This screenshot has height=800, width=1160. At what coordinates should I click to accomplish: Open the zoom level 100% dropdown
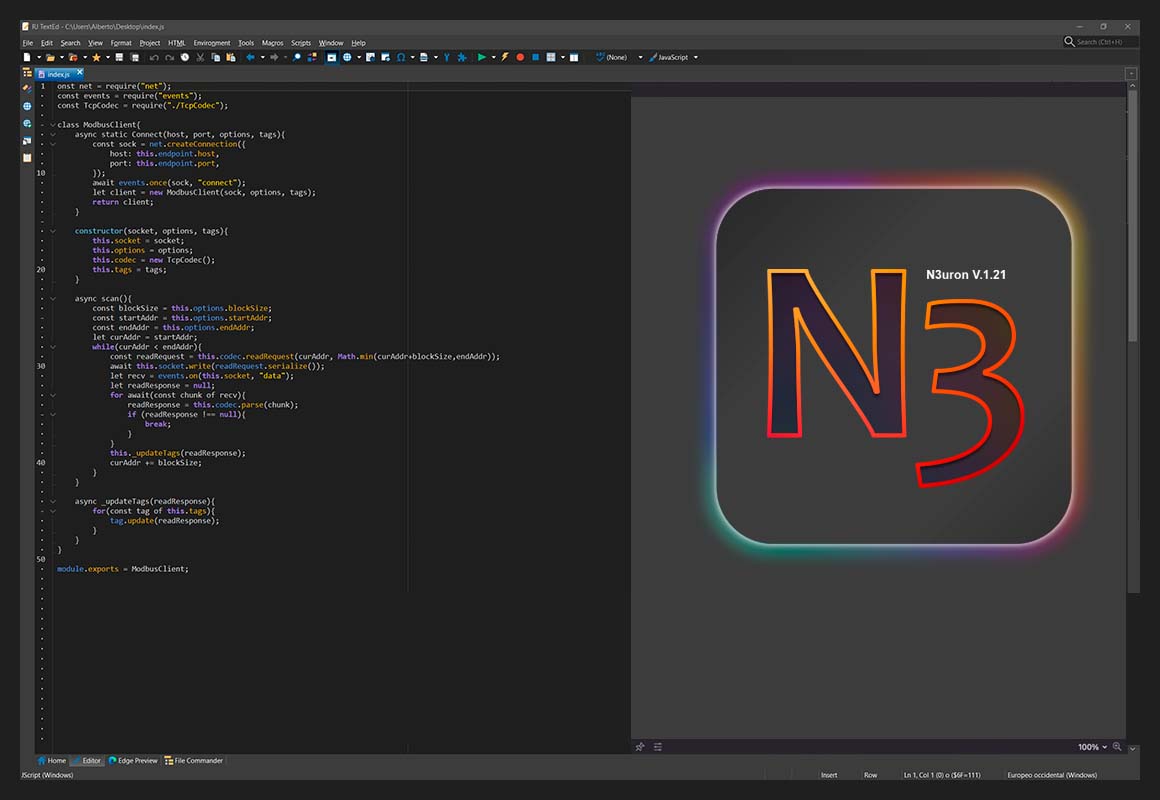click(1090, 747)
